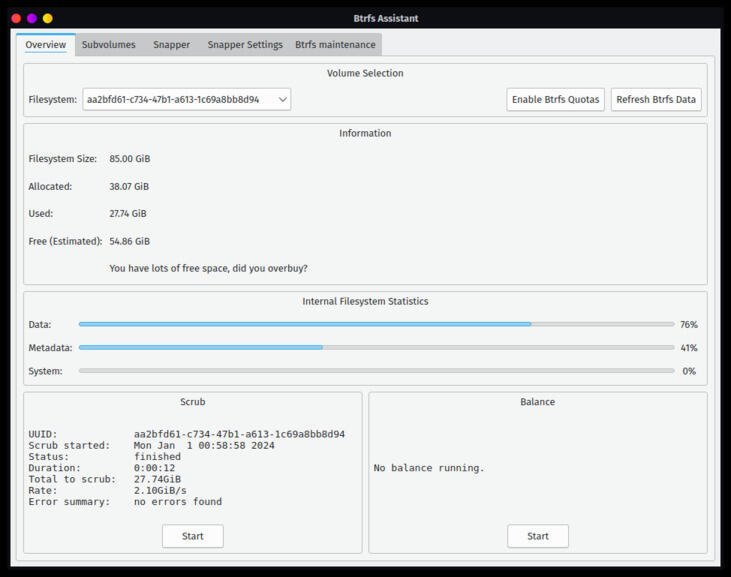Viewport: 731px width, 577px height.
Task: Click the purple window control button
Action: (32, 18)
